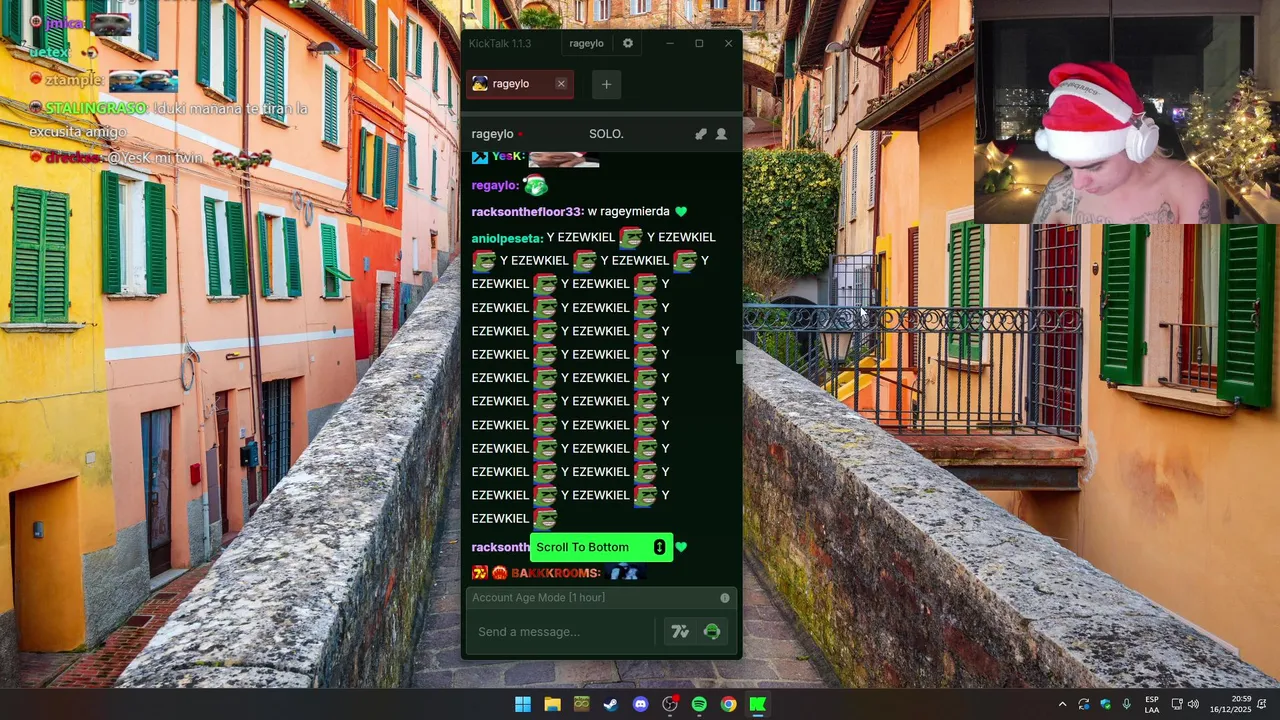Open the Windows Start menu

point(523,704)
